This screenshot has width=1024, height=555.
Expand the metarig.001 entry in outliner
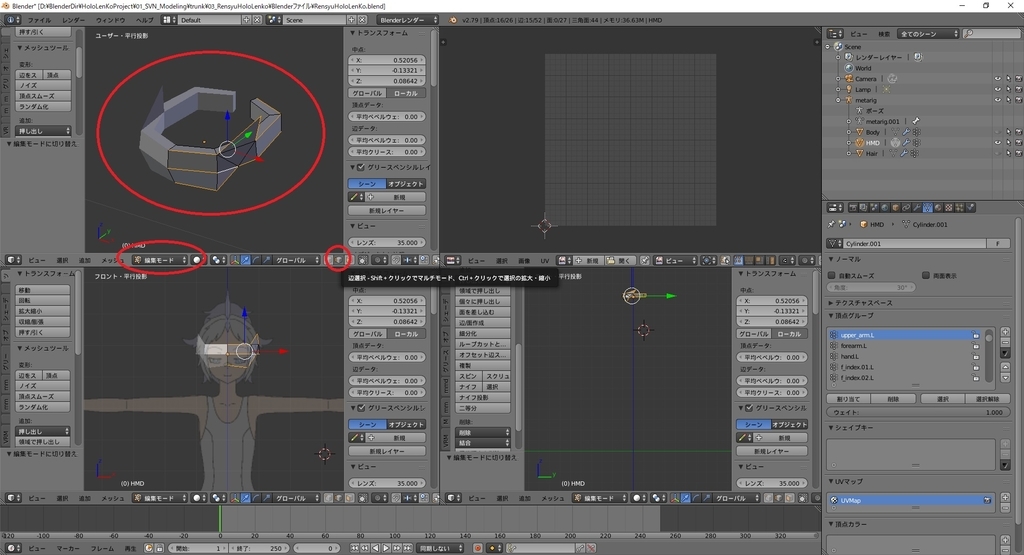pos(849,121)
